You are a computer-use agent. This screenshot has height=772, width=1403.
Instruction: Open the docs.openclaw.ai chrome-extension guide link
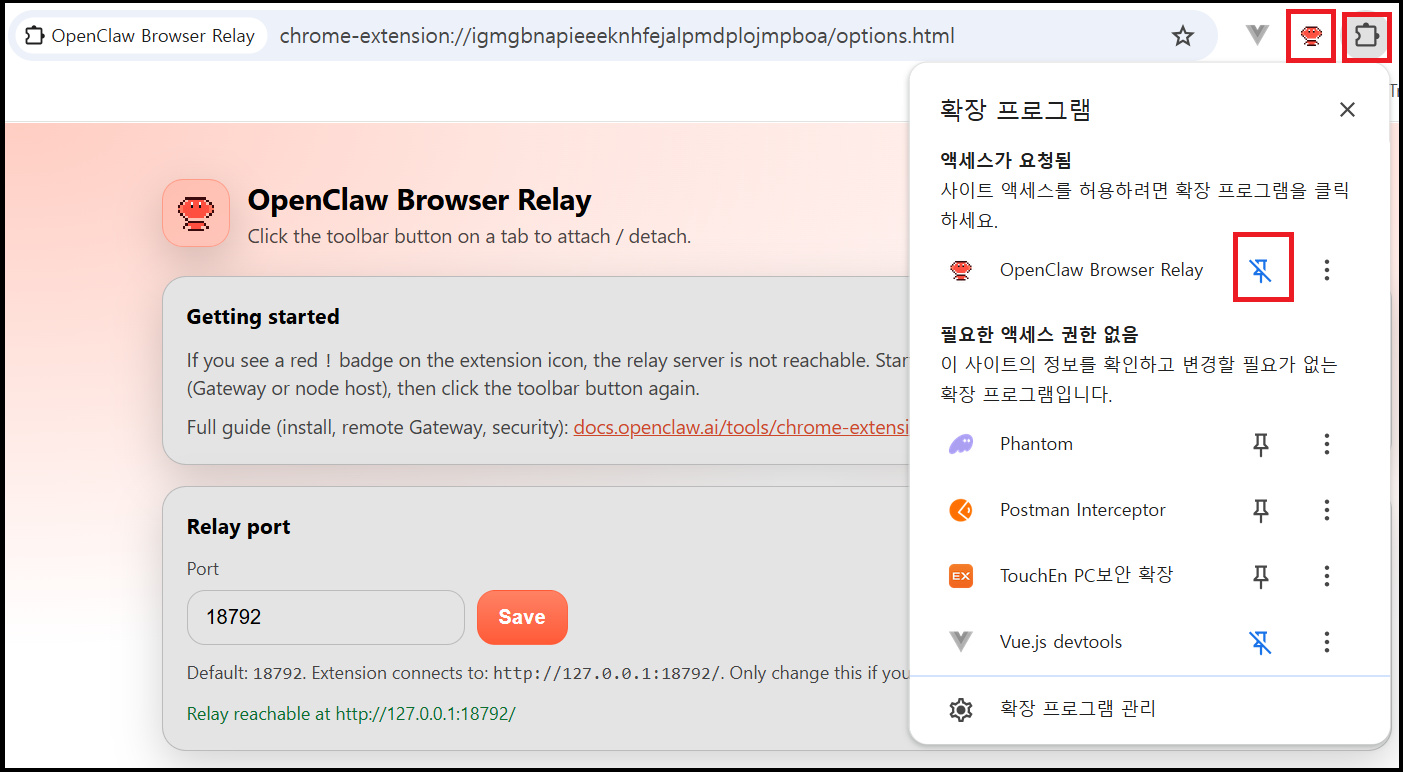click(x=741, y=428)
